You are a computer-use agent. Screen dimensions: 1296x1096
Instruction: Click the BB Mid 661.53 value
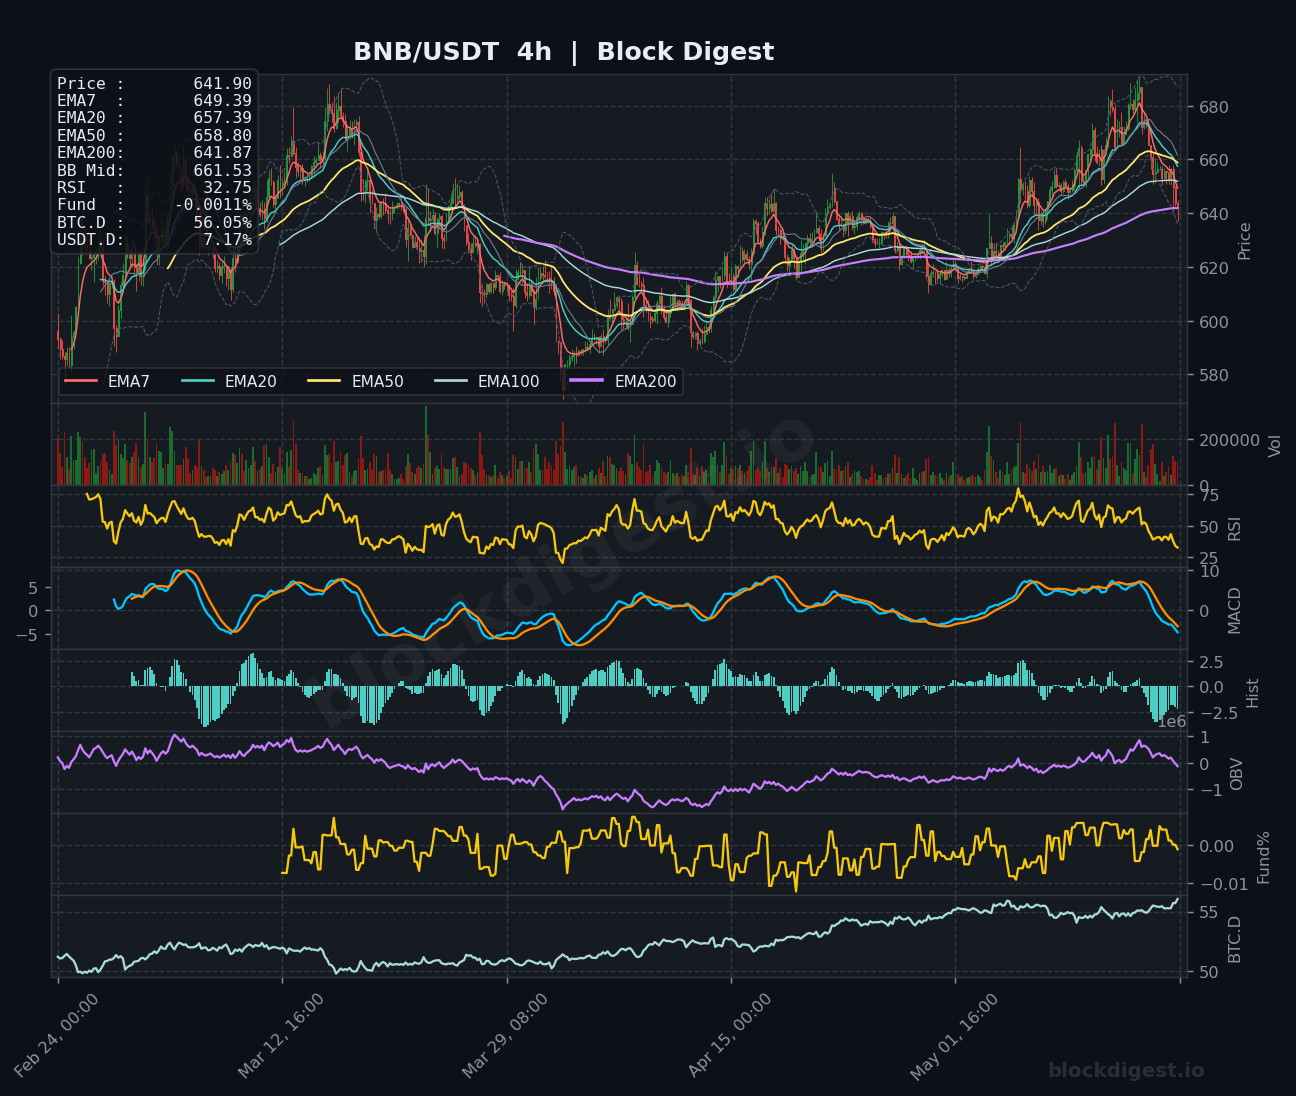(x=222, y=171)
